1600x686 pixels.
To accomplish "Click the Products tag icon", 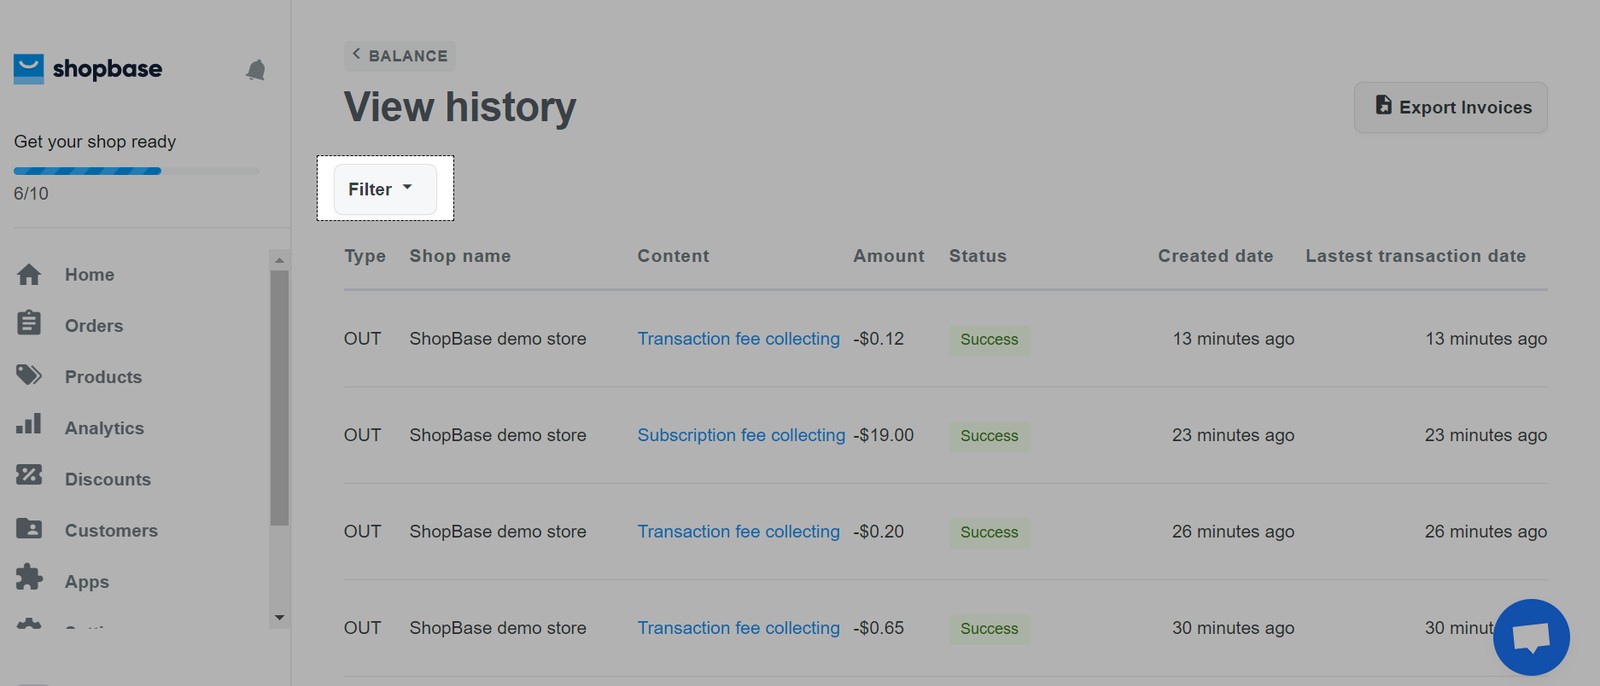I will tap(29, 375).
